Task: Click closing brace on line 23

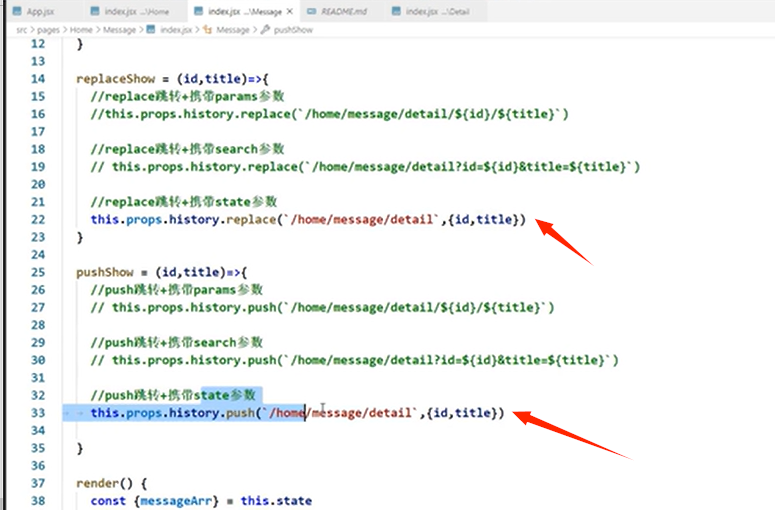Action: pos(80,237)
